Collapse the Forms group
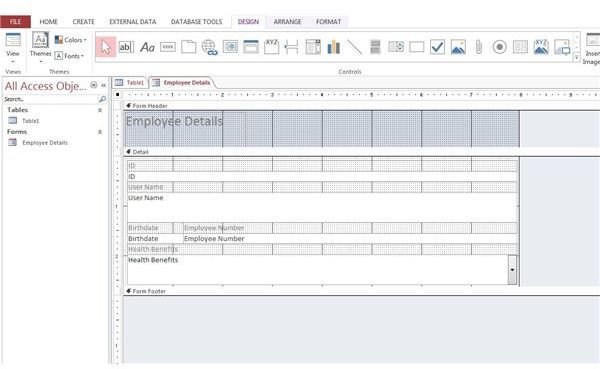This screenshot has height=369, width=600. tap(100, 132)
